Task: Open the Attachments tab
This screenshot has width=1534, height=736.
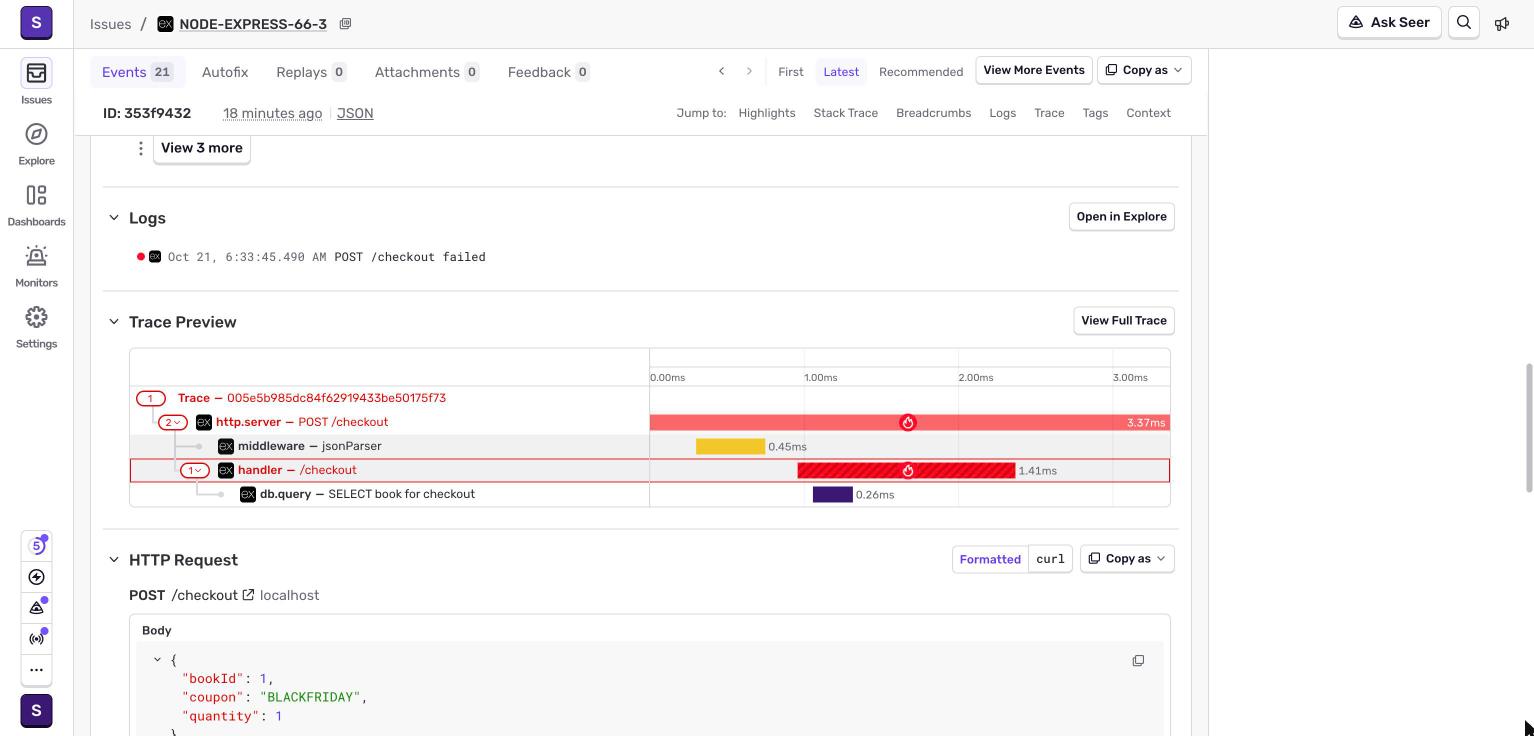Action: click(x=427, y=72)
